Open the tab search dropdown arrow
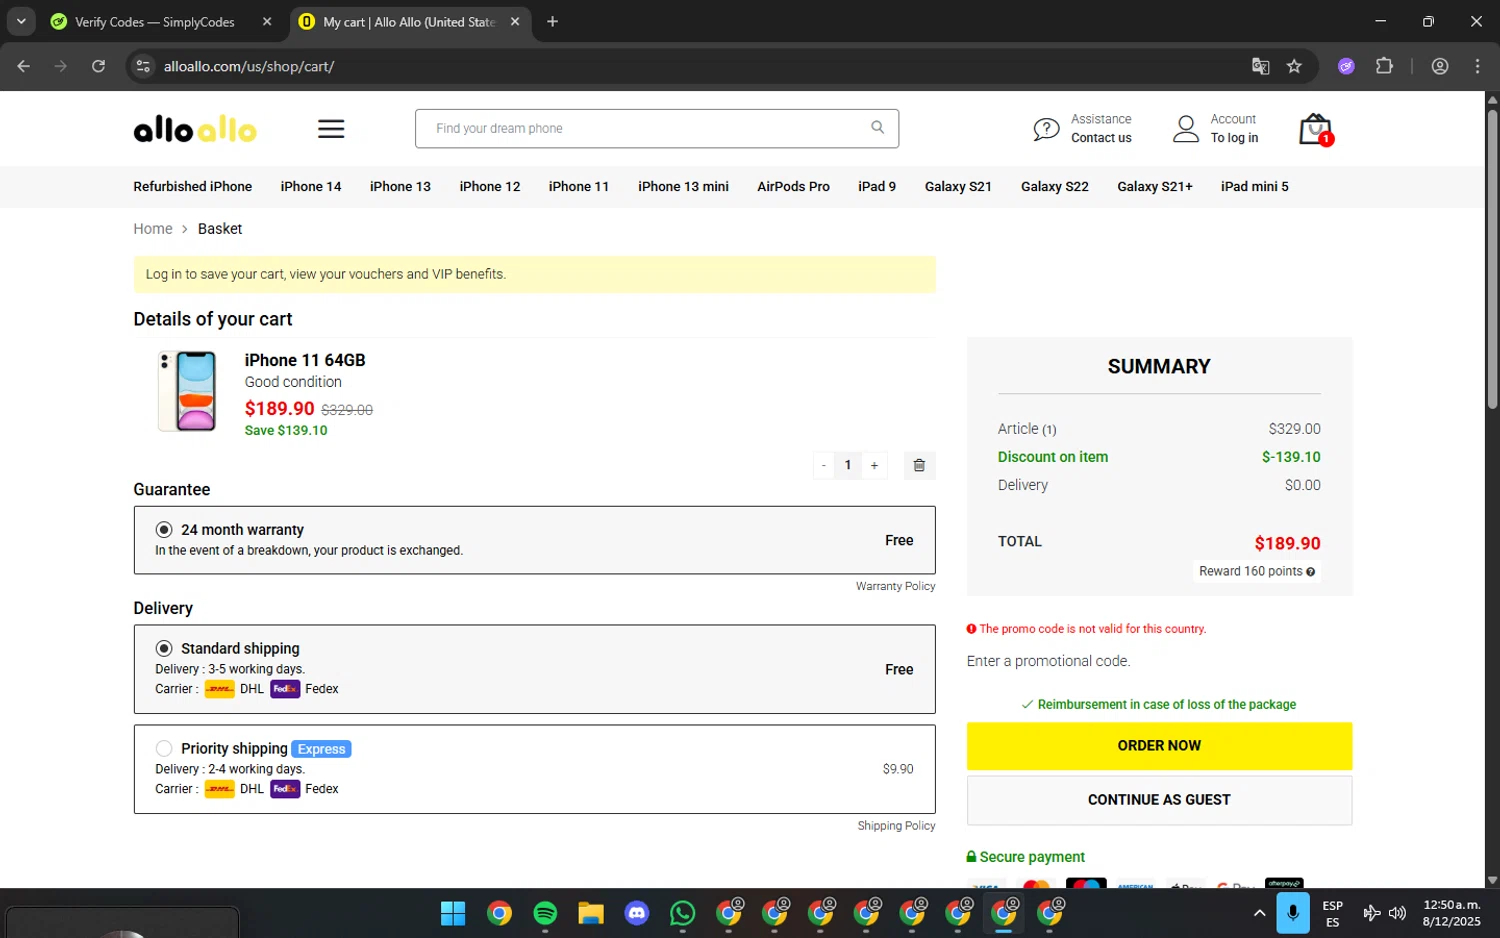 click(21, 21)
